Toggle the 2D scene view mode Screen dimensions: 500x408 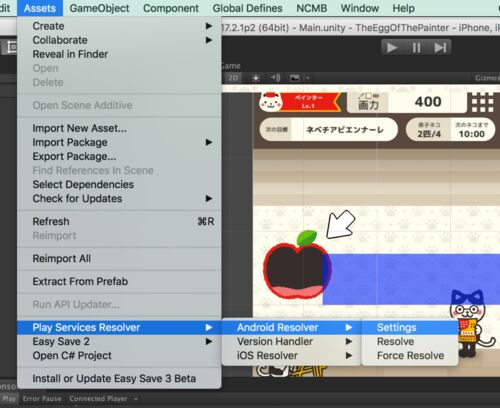click(233, 78)
